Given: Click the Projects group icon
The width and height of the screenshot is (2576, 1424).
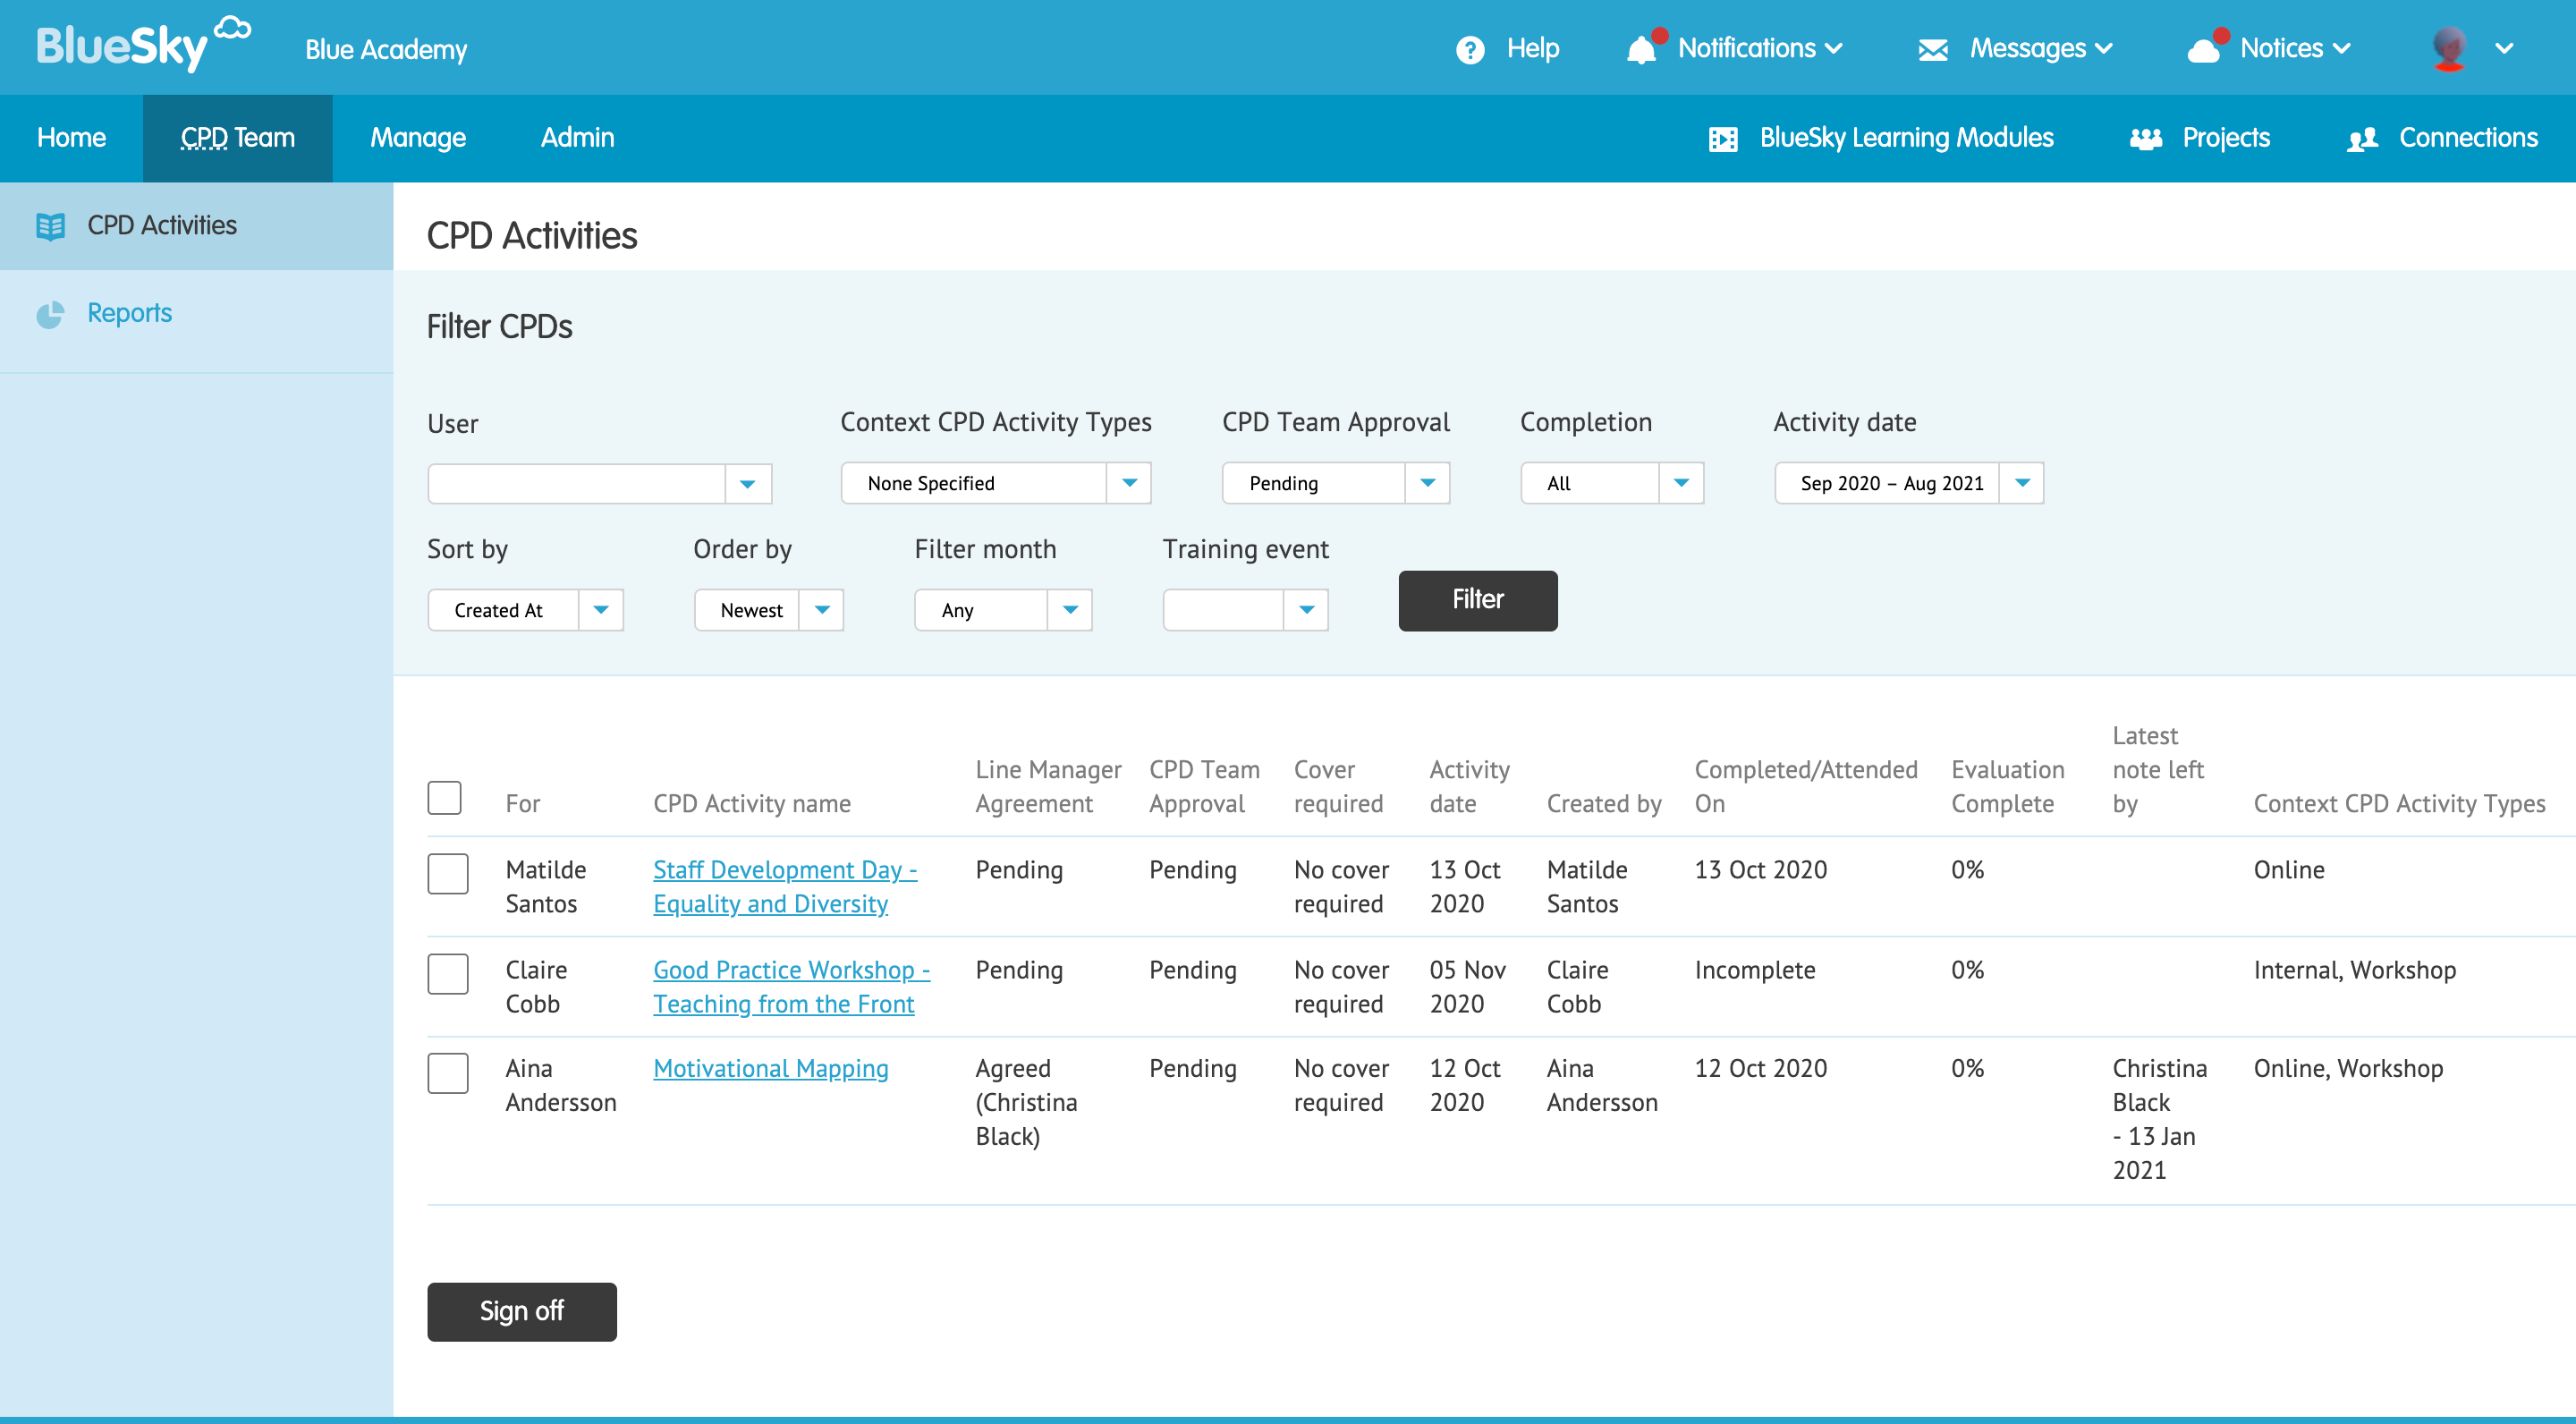Looking at the screenshot, I should pyautogui.click(x=2145, y=139).
